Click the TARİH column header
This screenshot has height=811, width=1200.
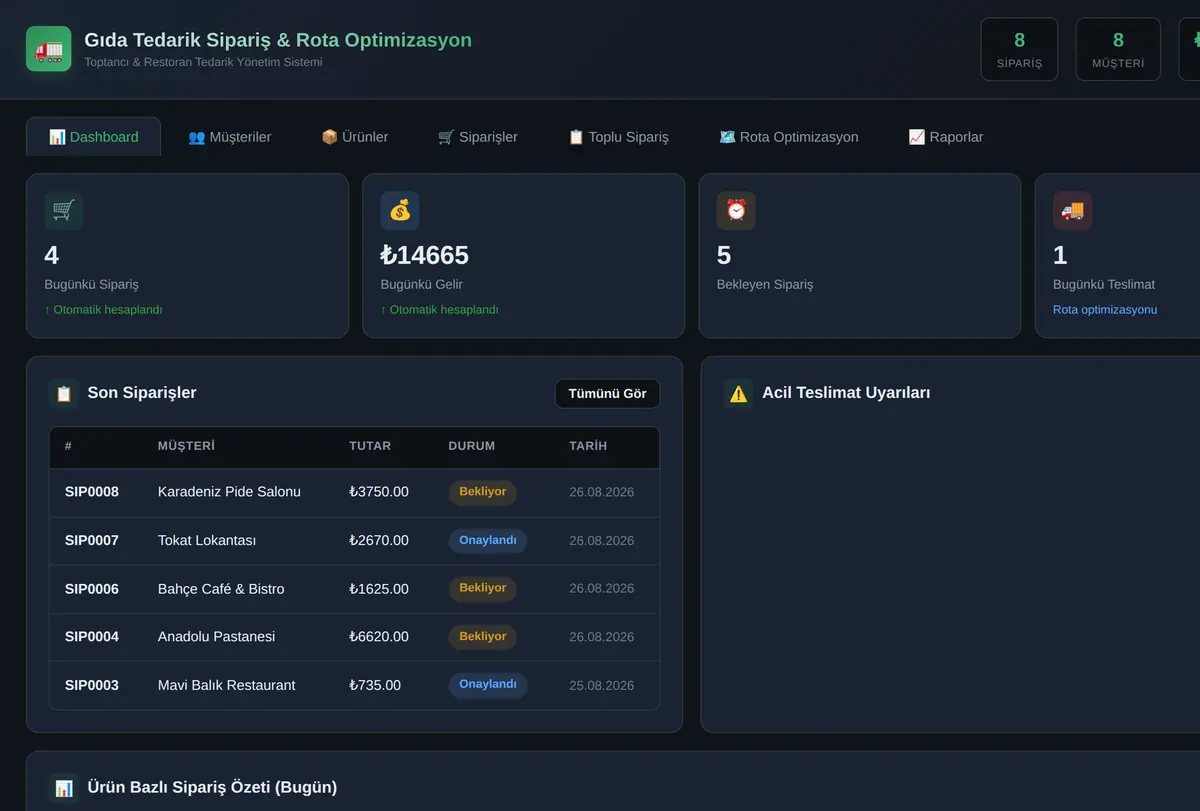tap(588, 446)
